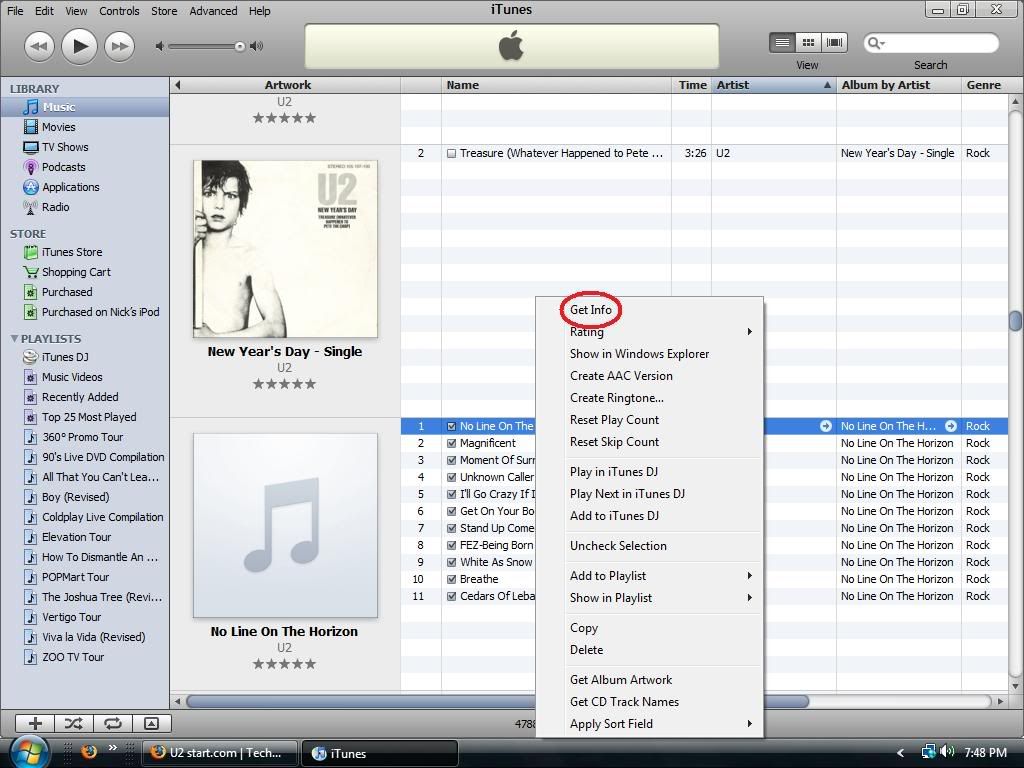This screenshot has width=1024, height=768.
Task: Select Show in Windows Explorer
Action: click(639, 354)
